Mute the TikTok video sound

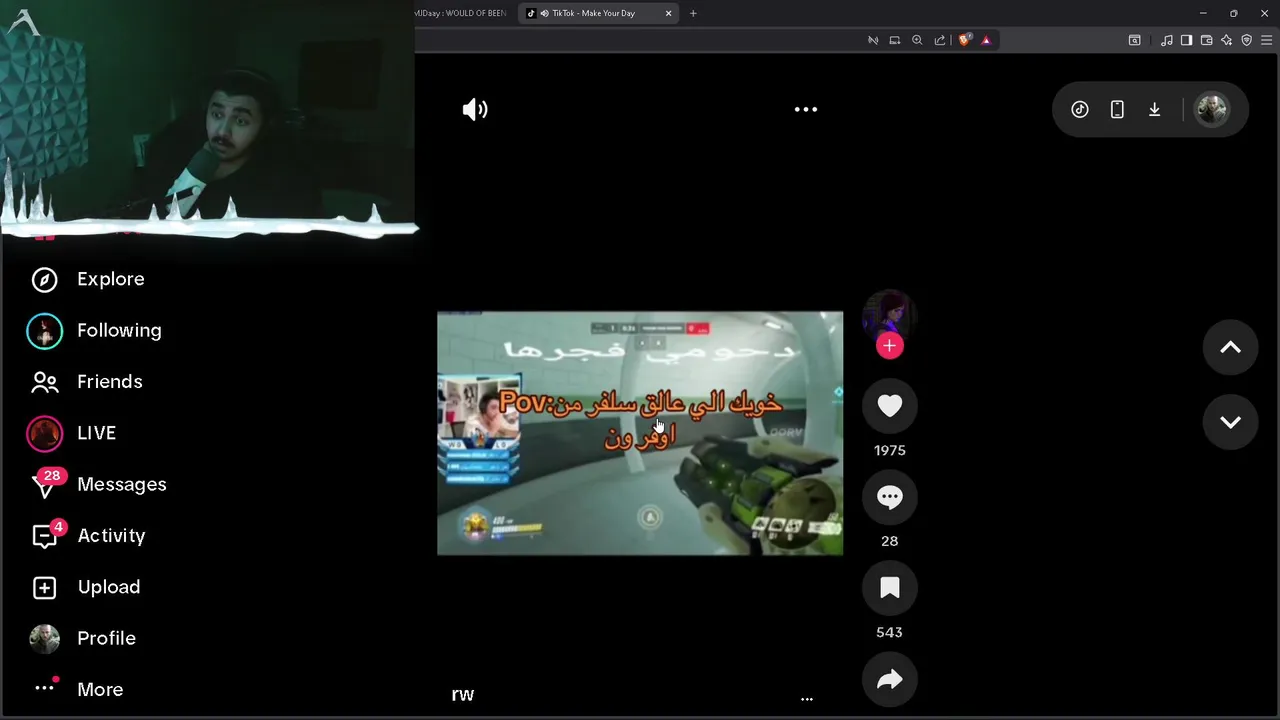pyautogui.click(x=475, y=110)
